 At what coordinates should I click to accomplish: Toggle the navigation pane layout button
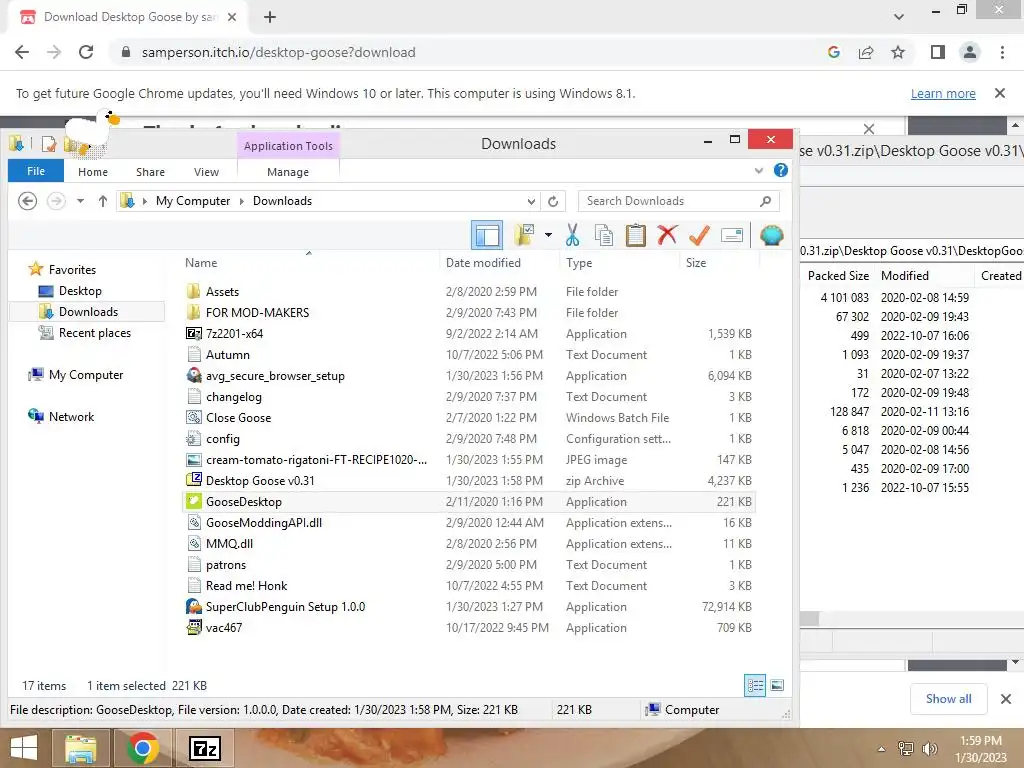pos(487,235)
